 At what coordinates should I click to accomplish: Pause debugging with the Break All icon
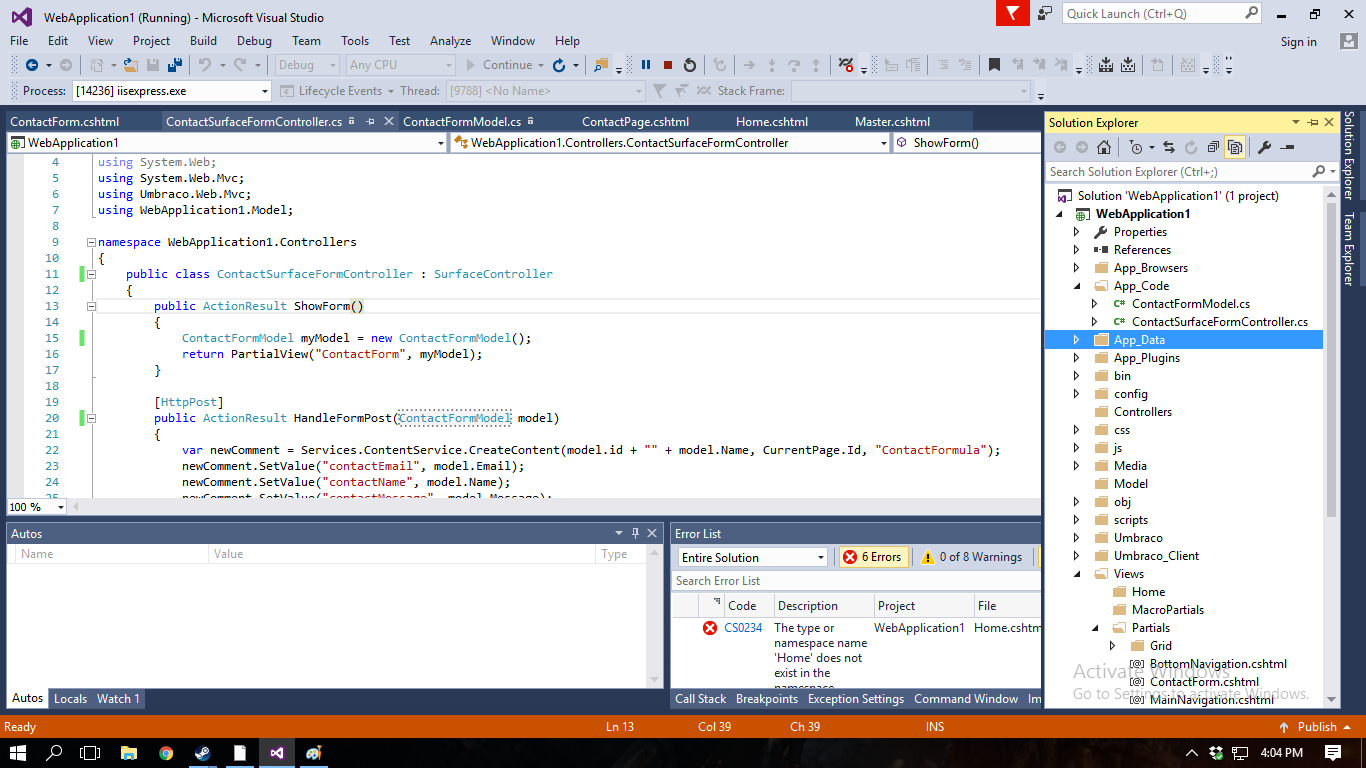[x=646, y=65]
